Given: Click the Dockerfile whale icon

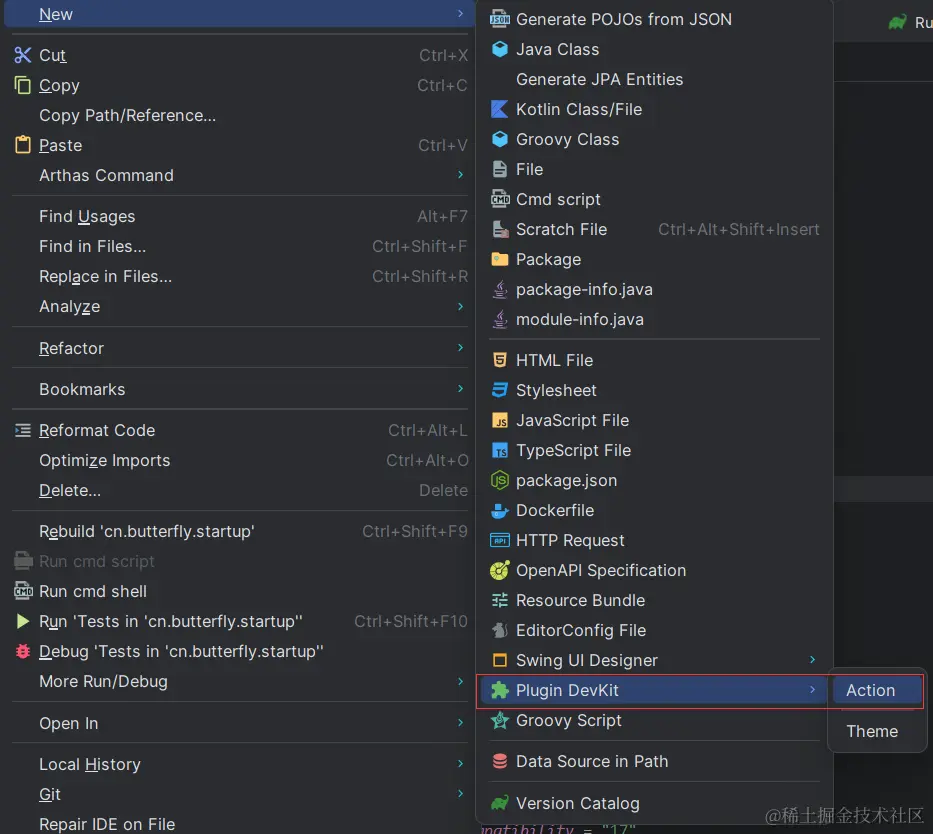Looking at the screenshot, I should coord(500,510).
